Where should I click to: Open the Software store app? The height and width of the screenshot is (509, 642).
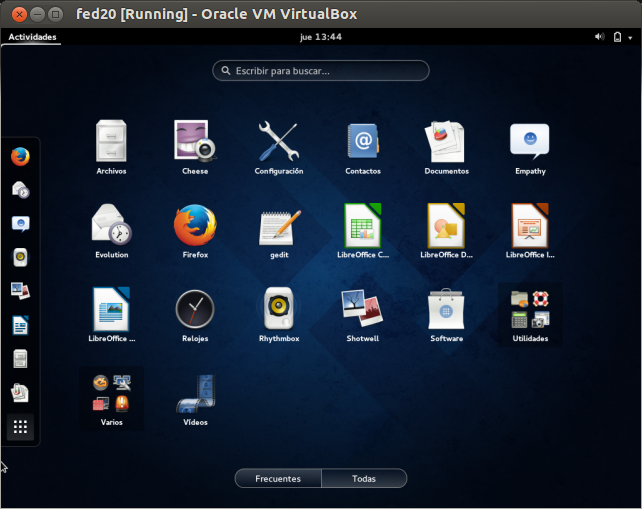446,314
